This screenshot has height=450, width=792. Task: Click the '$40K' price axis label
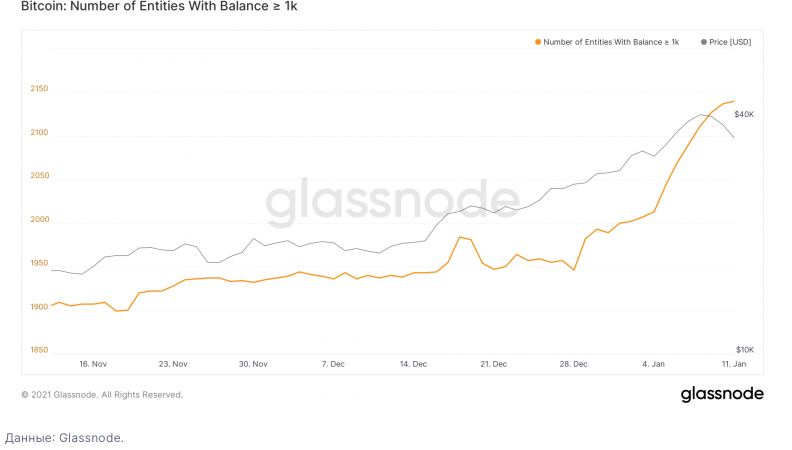coord(744,116)
